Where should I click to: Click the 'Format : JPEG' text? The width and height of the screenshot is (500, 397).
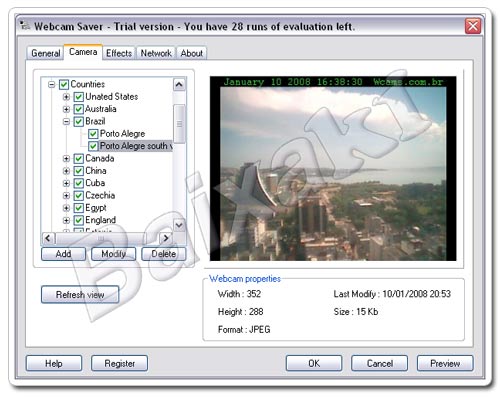pos(244,330)
